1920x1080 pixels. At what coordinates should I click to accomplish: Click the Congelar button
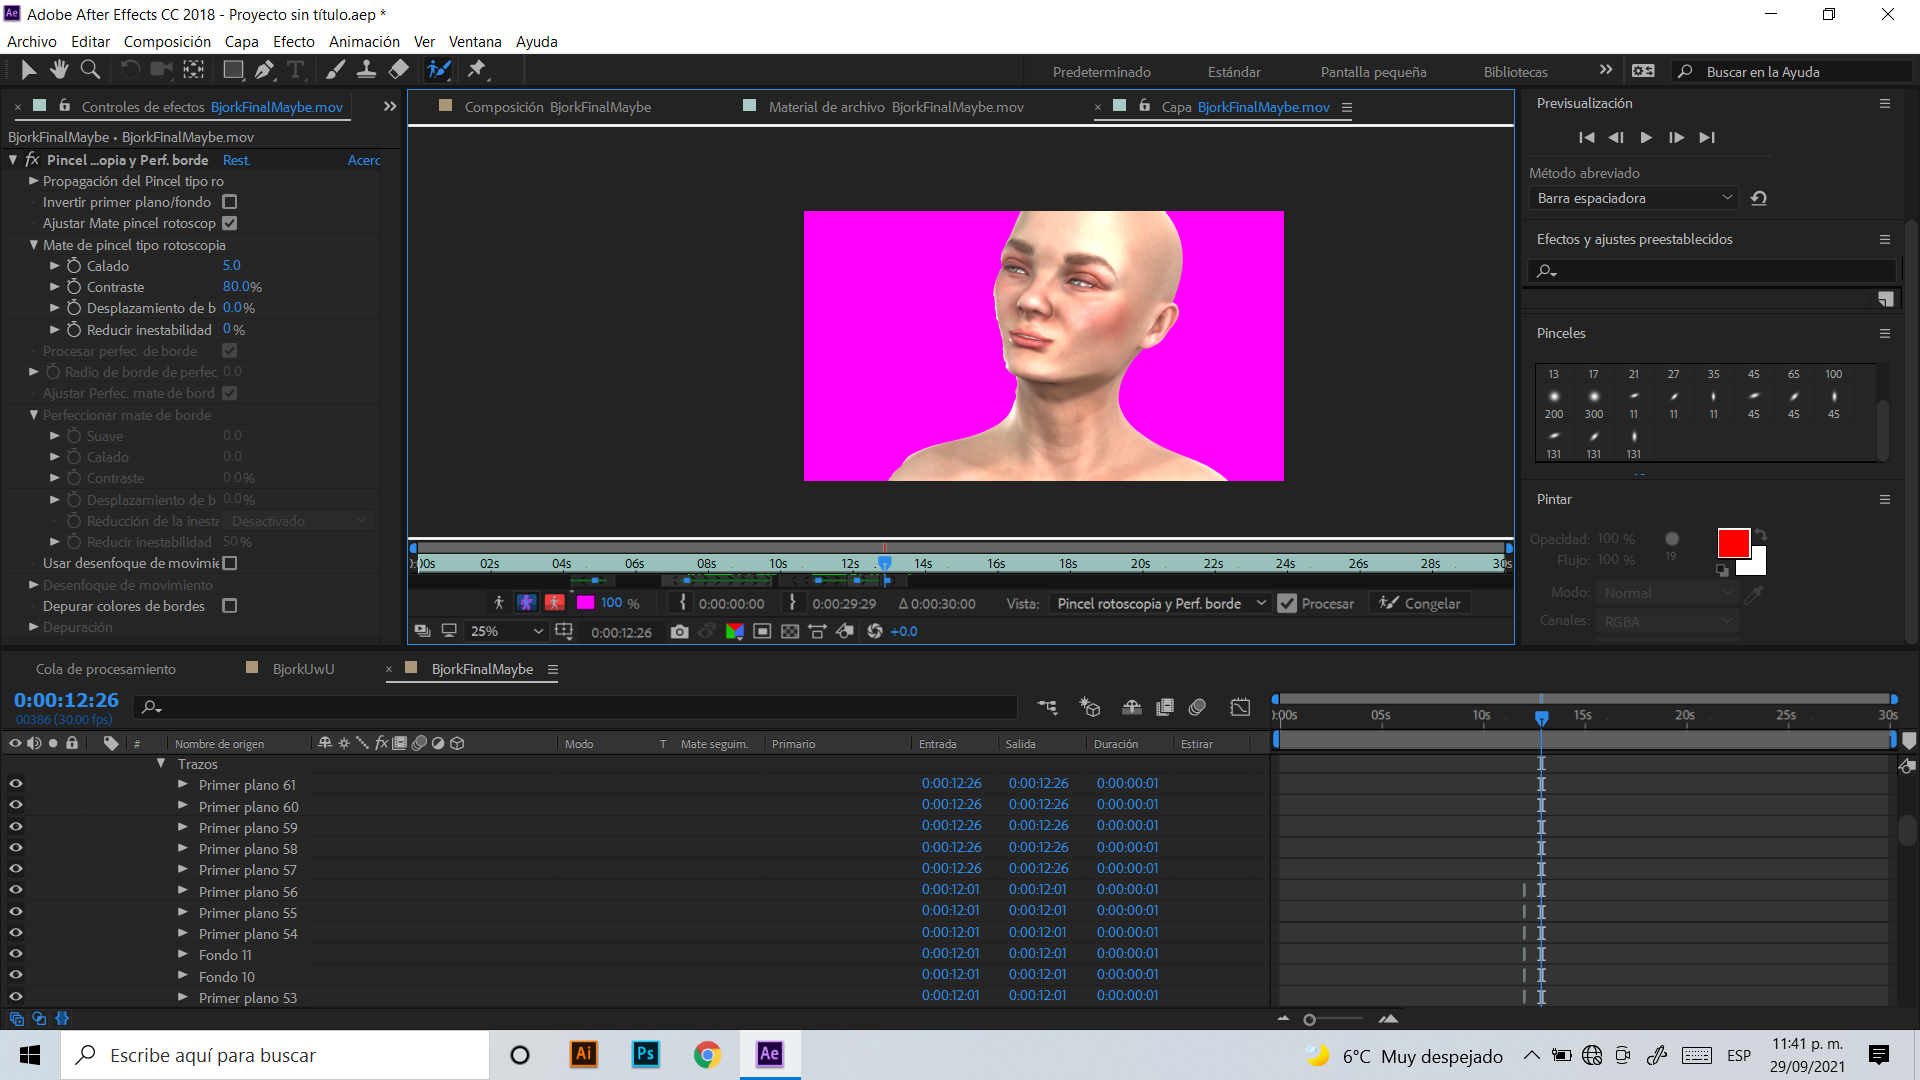(1420, 604)
